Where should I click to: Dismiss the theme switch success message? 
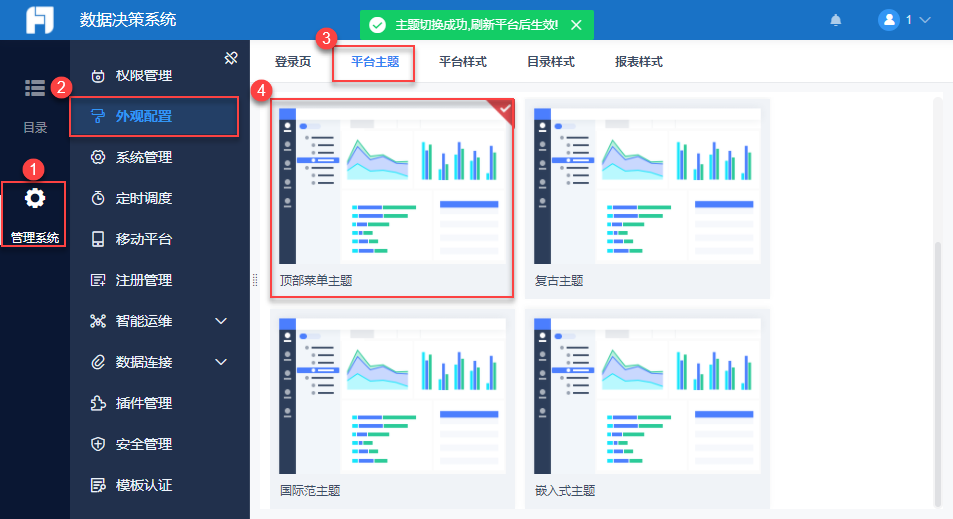click(x=576, y=25)
